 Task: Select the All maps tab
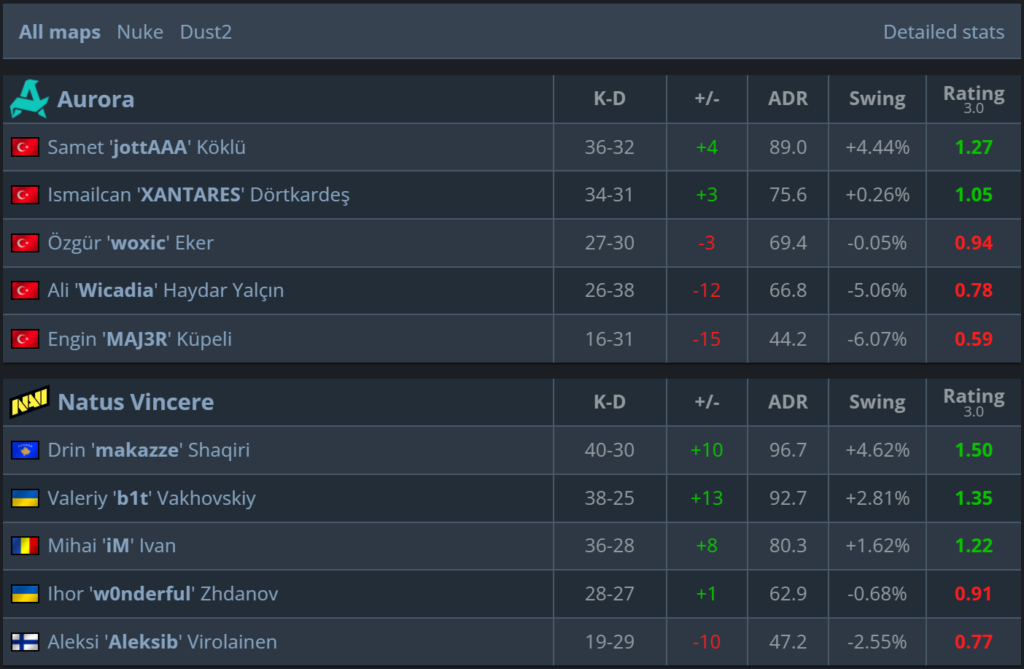pos(60,32)
